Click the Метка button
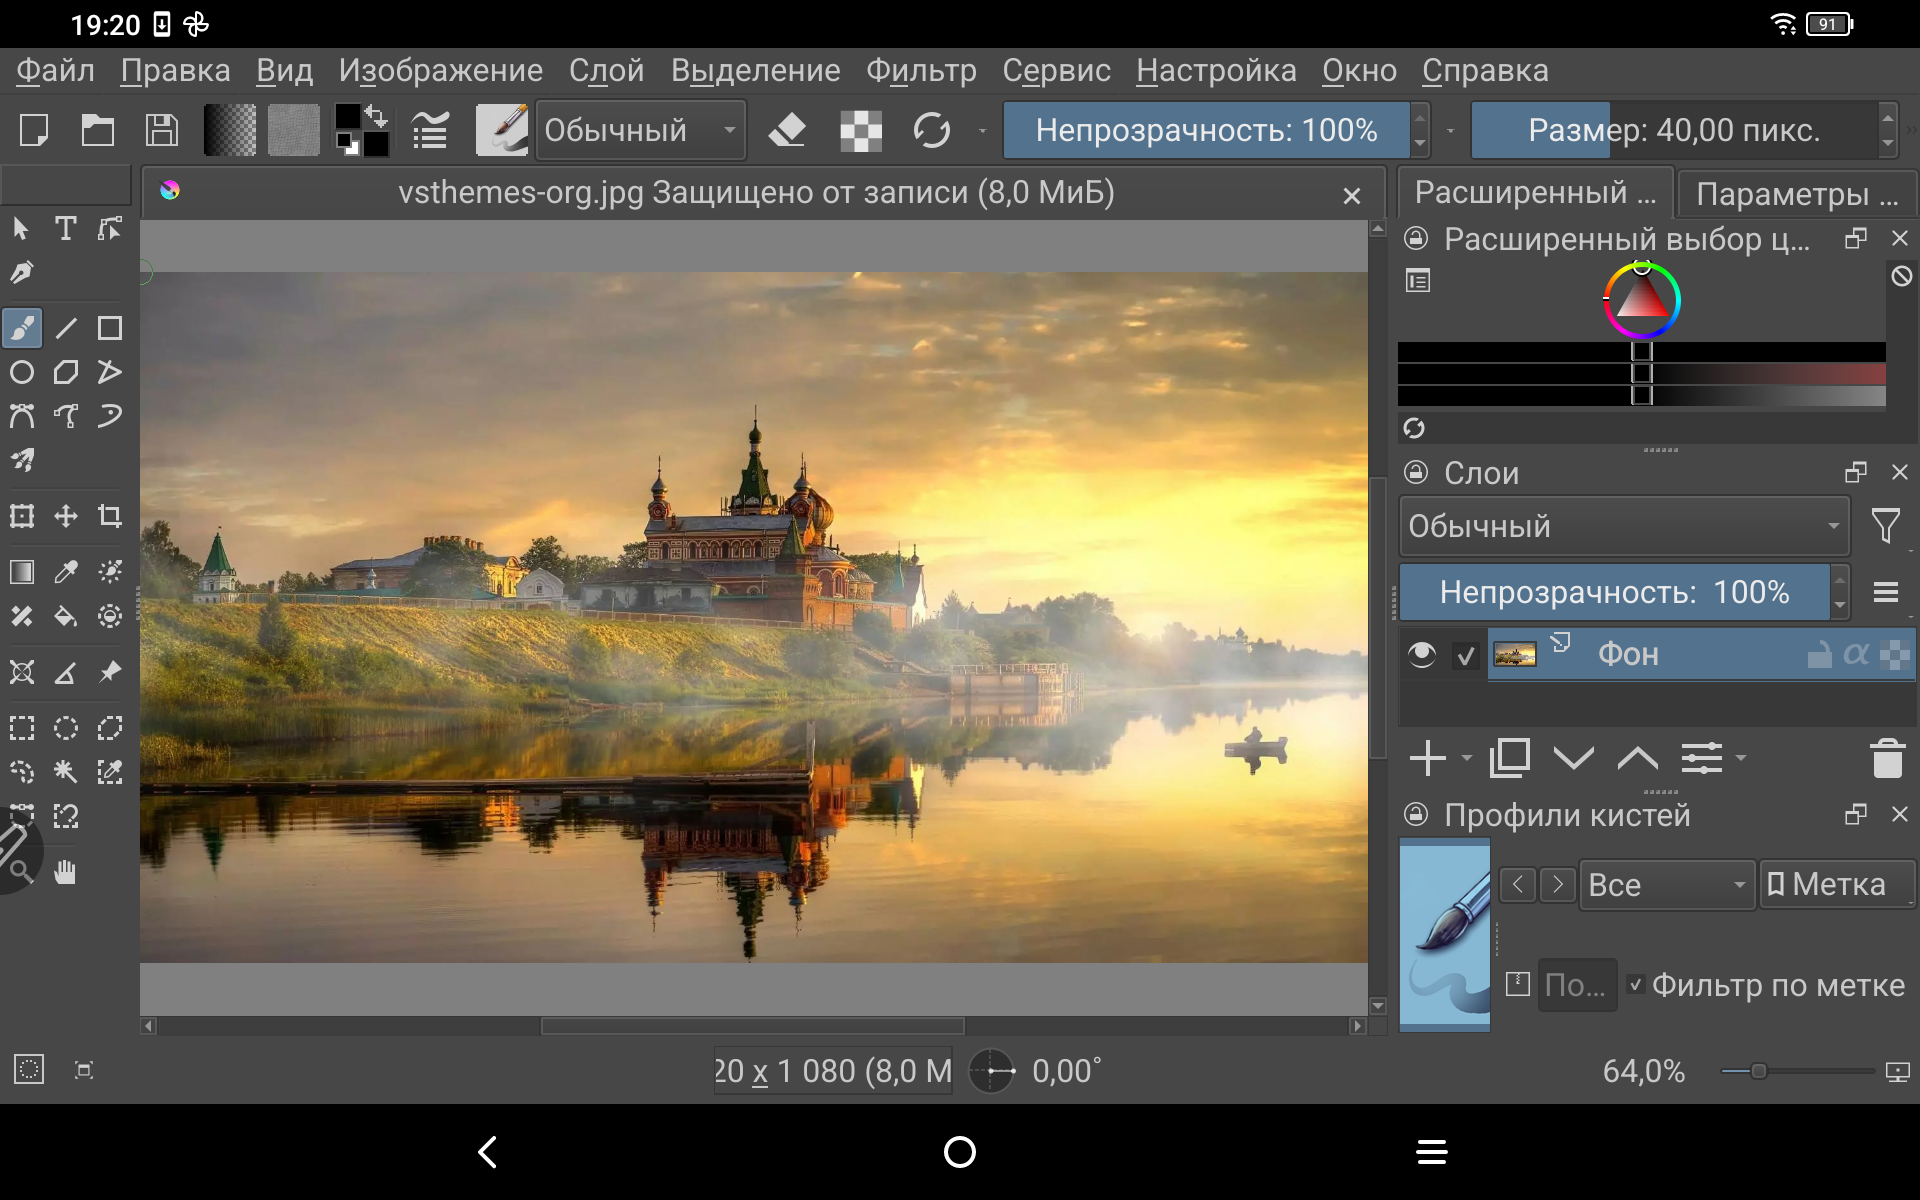Image resolution: width=1920 pixels, height=1200 pixels. 1836,885
